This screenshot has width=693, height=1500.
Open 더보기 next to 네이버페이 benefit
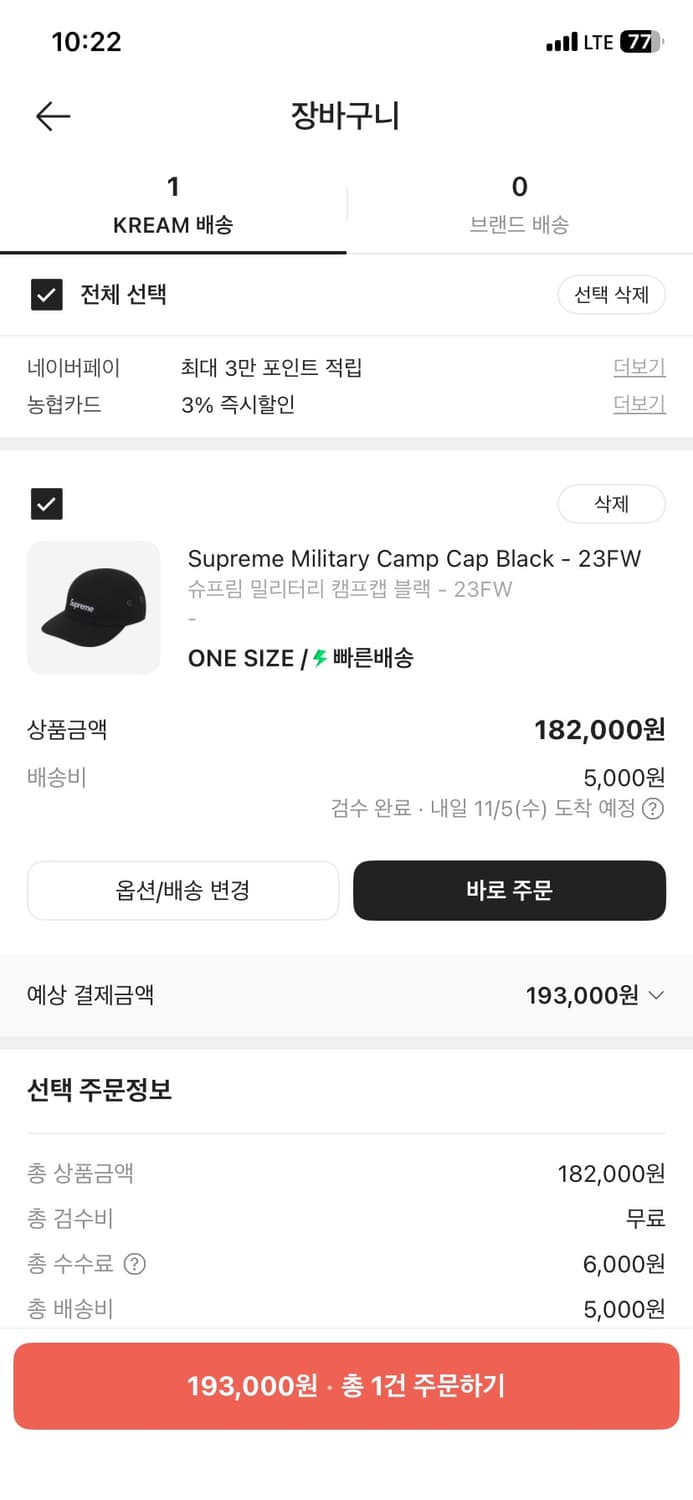639,367
